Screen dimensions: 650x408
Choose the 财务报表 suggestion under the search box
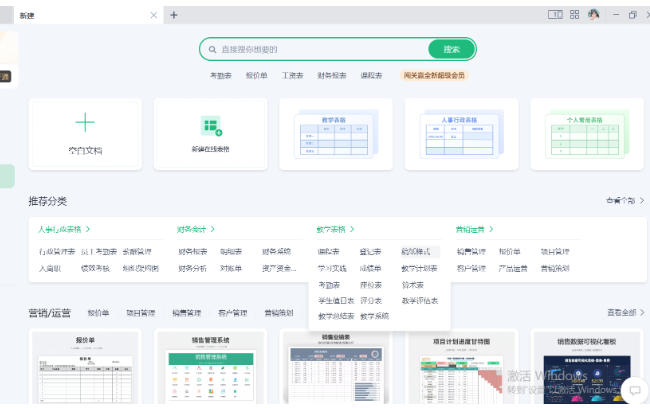(x=332, y=75)
